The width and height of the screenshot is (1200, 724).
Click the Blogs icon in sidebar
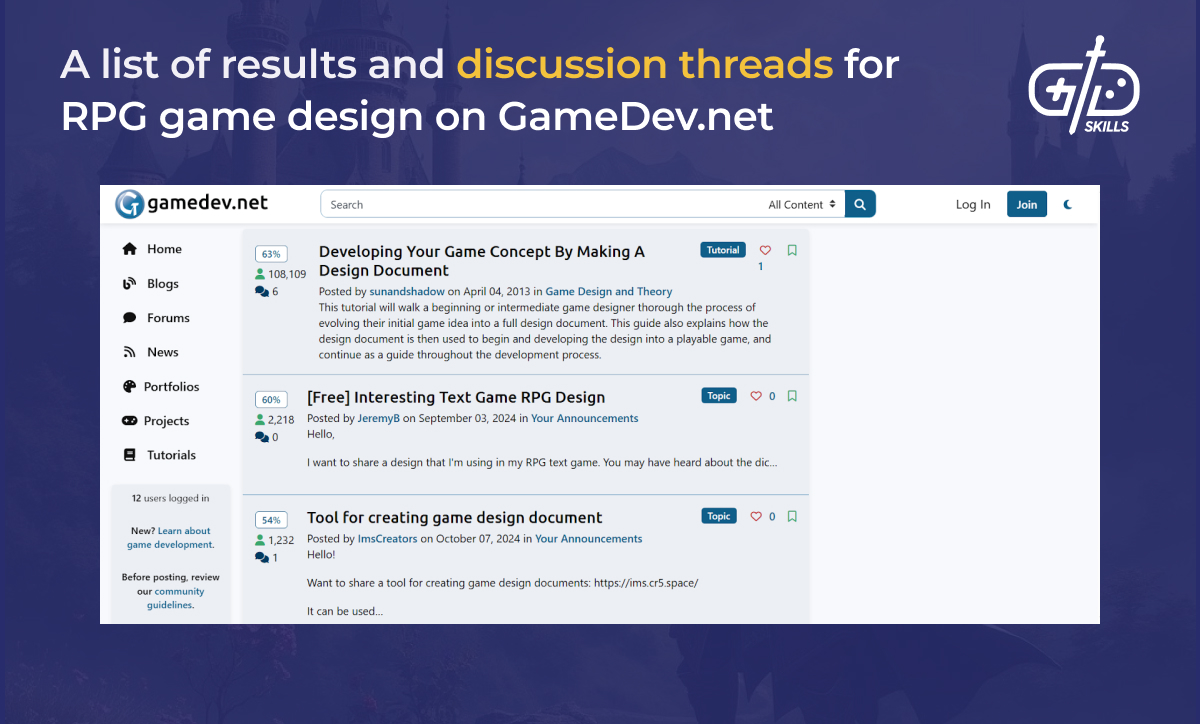coord(129,284)
